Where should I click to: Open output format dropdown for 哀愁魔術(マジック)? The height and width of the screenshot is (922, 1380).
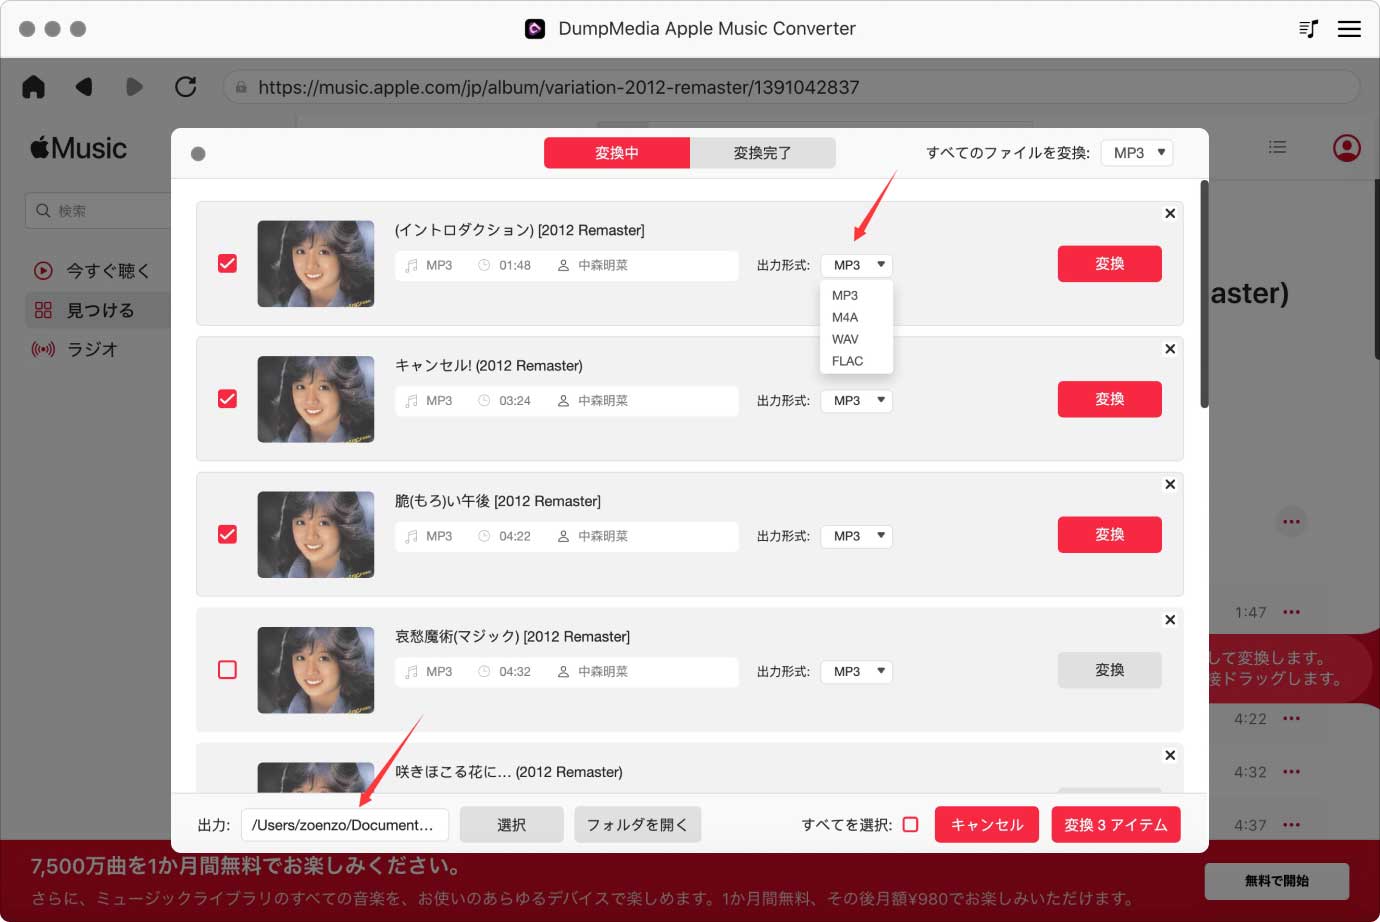coord(857,671)
